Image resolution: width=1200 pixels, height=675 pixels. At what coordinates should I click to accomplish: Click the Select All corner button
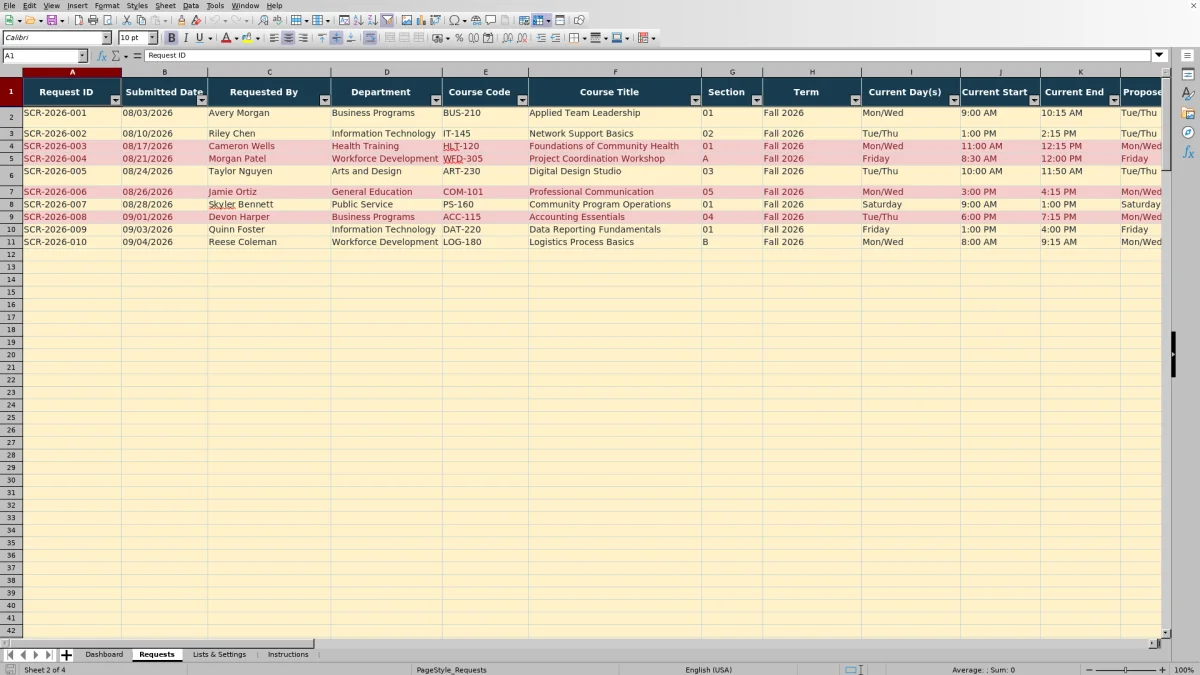(11, 72)
